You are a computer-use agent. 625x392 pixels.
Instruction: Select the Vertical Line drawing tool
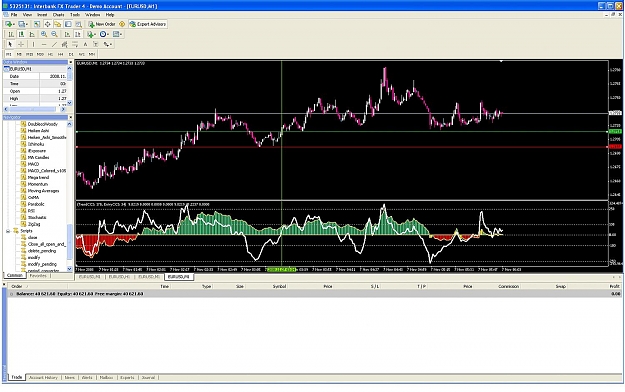pyautogui.click(x=33, y=44)
